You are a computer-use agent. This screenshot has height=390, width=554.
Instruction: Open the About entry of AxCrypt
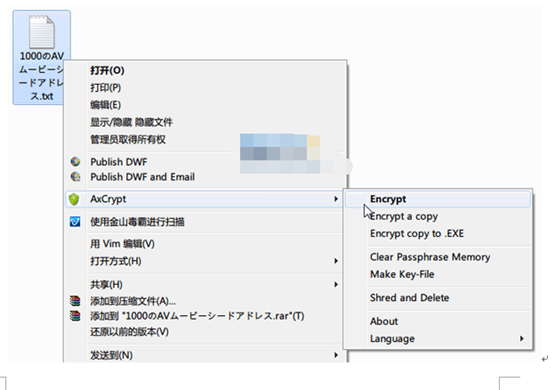pos(384,321)
